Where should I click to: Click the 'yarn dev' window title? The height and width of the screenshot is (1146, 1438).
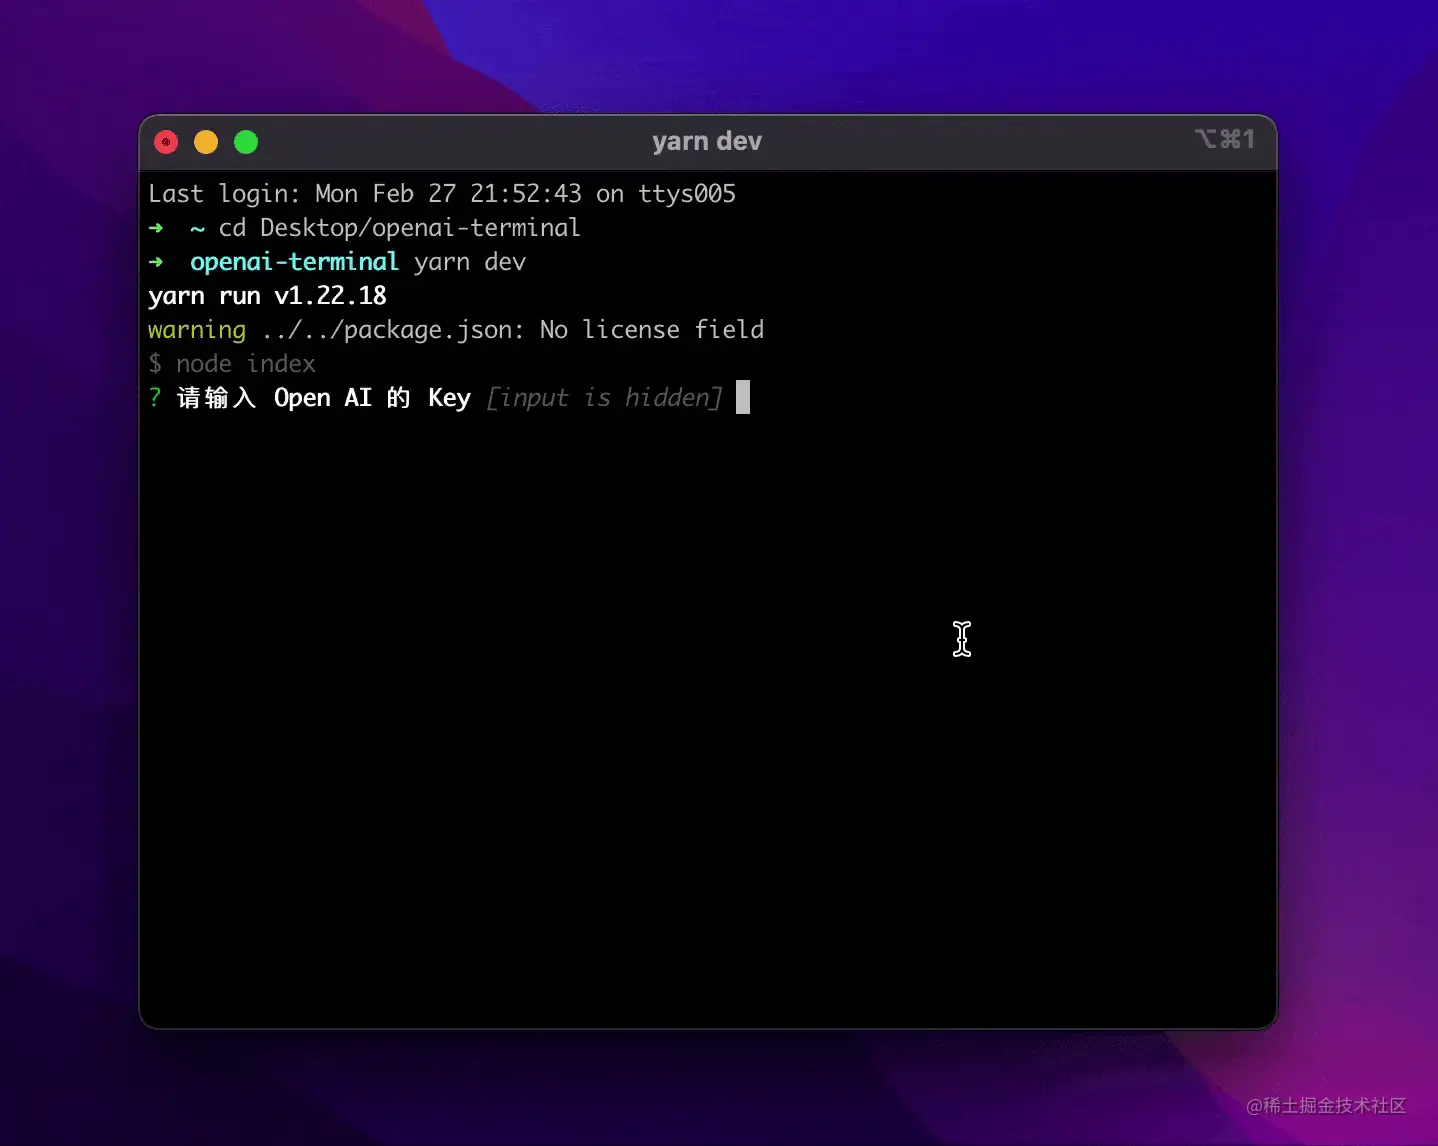tap(707, 141)
